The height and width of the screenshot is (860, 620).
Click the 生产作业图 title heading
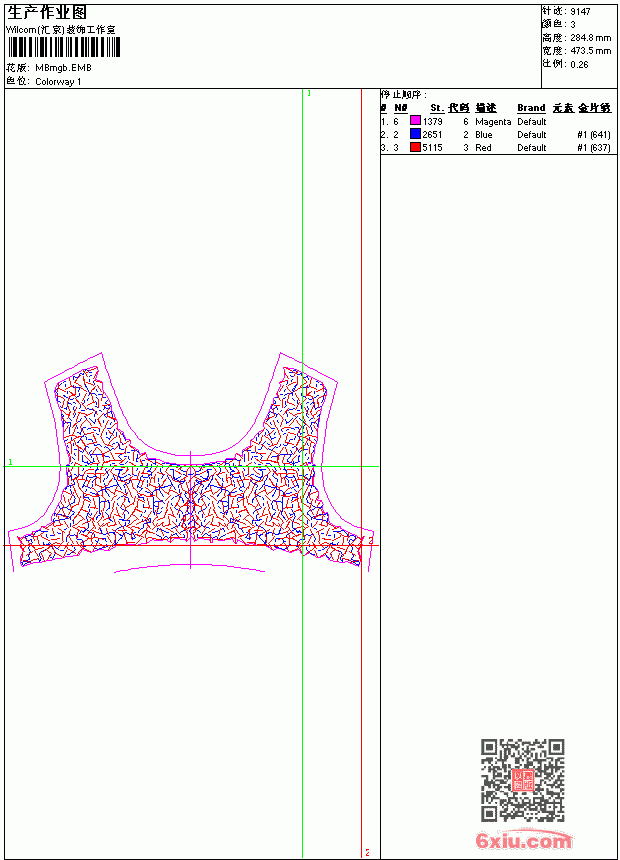47,13
